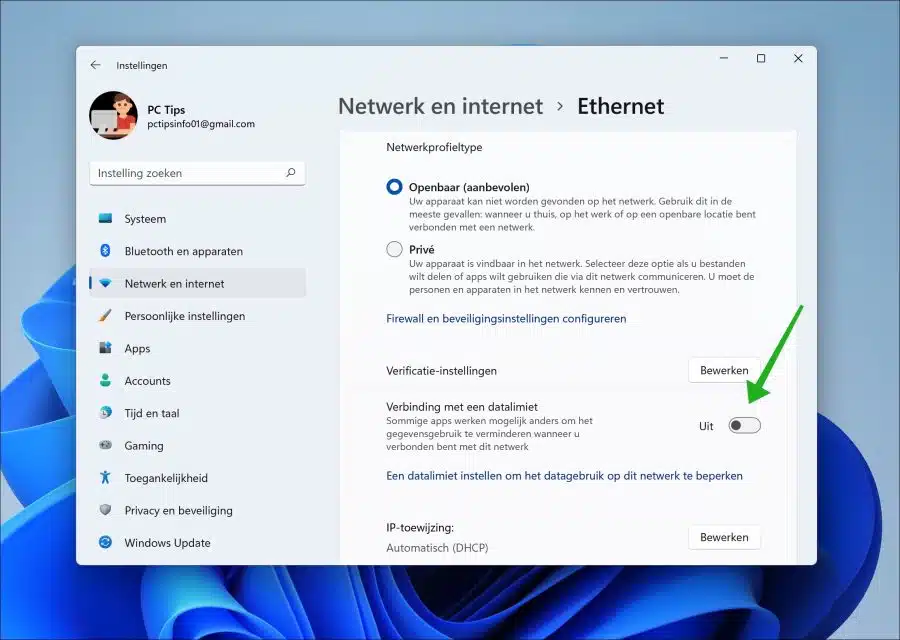The width and height of the screenshot is (900, 640).
Task: Open the Apps sidebar icon
Action: tap(105, 348)
